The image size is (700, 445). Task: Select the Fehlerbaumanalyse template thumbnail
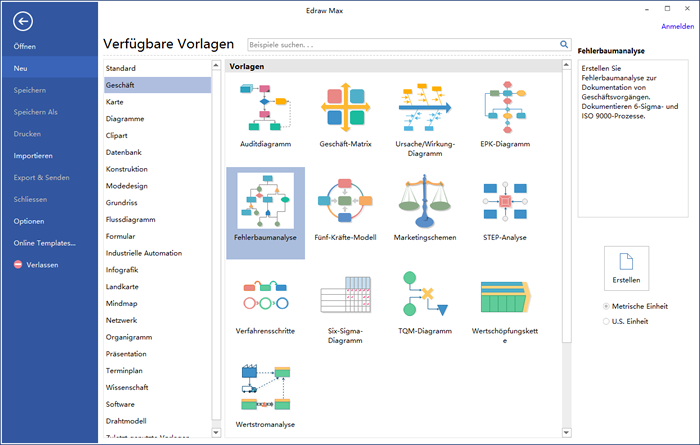(x=265, y=201)
